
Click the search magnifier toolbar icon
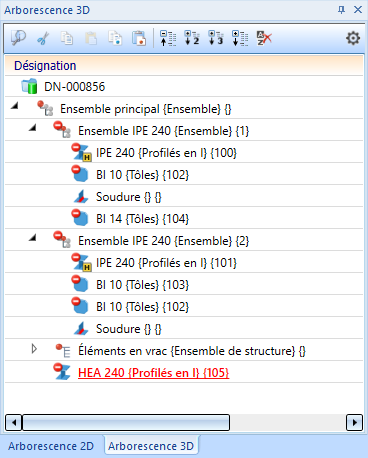19,38
